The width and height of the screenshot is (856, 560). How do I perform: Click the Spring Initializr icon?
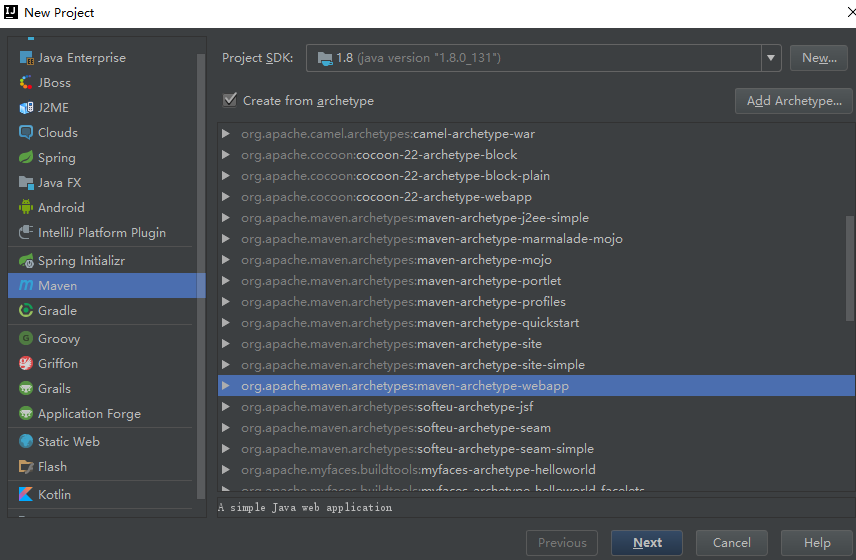pyautogui.click(x=26, y=261)
